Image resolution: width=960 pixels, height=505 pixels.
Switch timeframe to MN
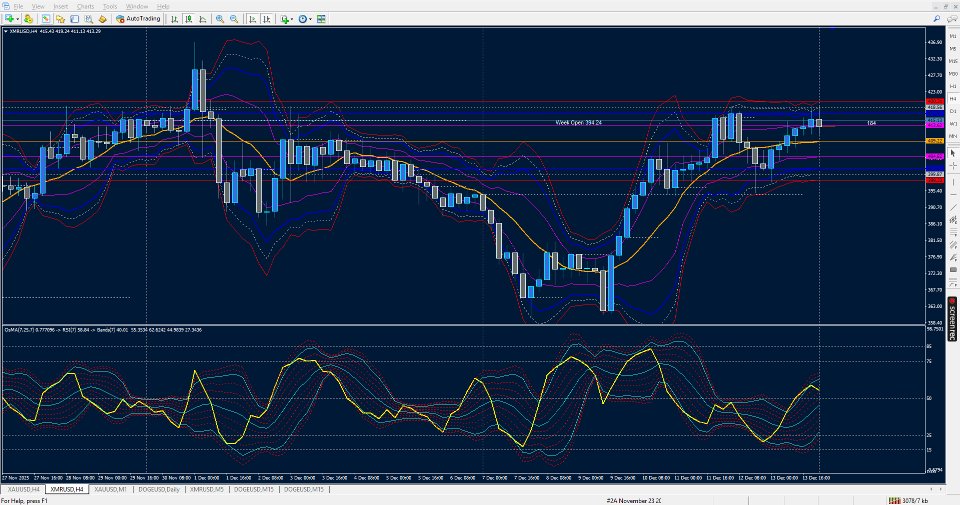point(953,136)
